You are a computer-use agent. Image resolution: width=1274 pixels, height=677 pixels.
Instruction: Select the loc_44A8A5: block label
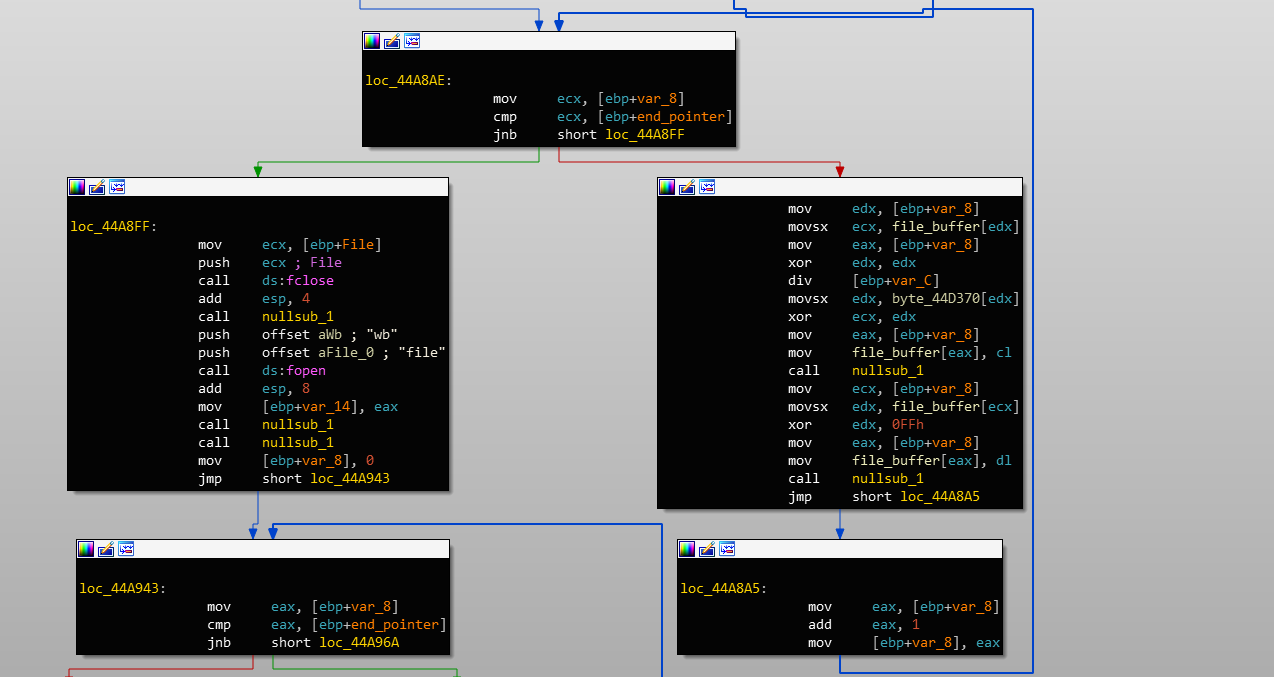click(724, 589)
